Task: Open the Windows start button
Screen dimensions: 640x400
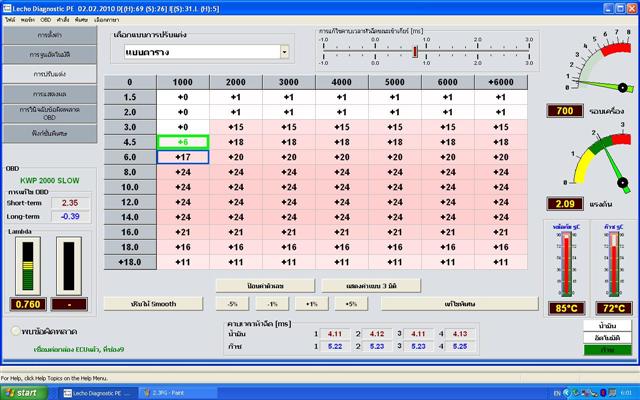Action: (24, 393)
